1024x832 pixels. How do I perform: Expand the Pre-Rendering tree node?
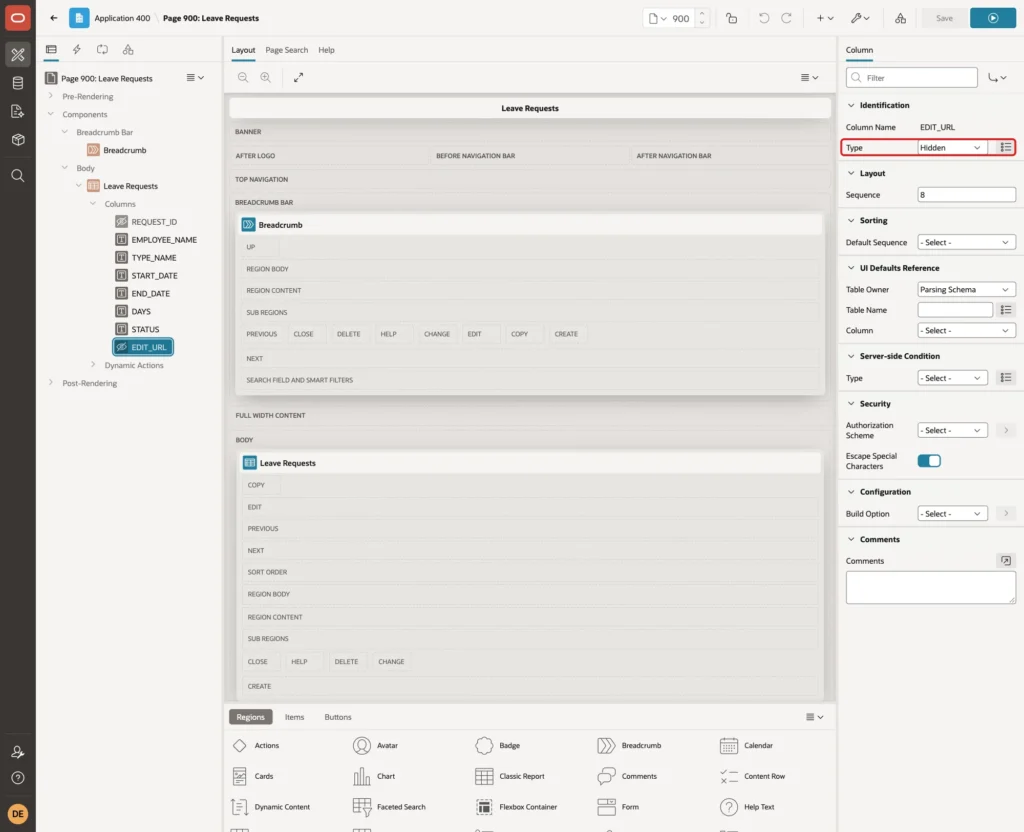coord(51,96)
